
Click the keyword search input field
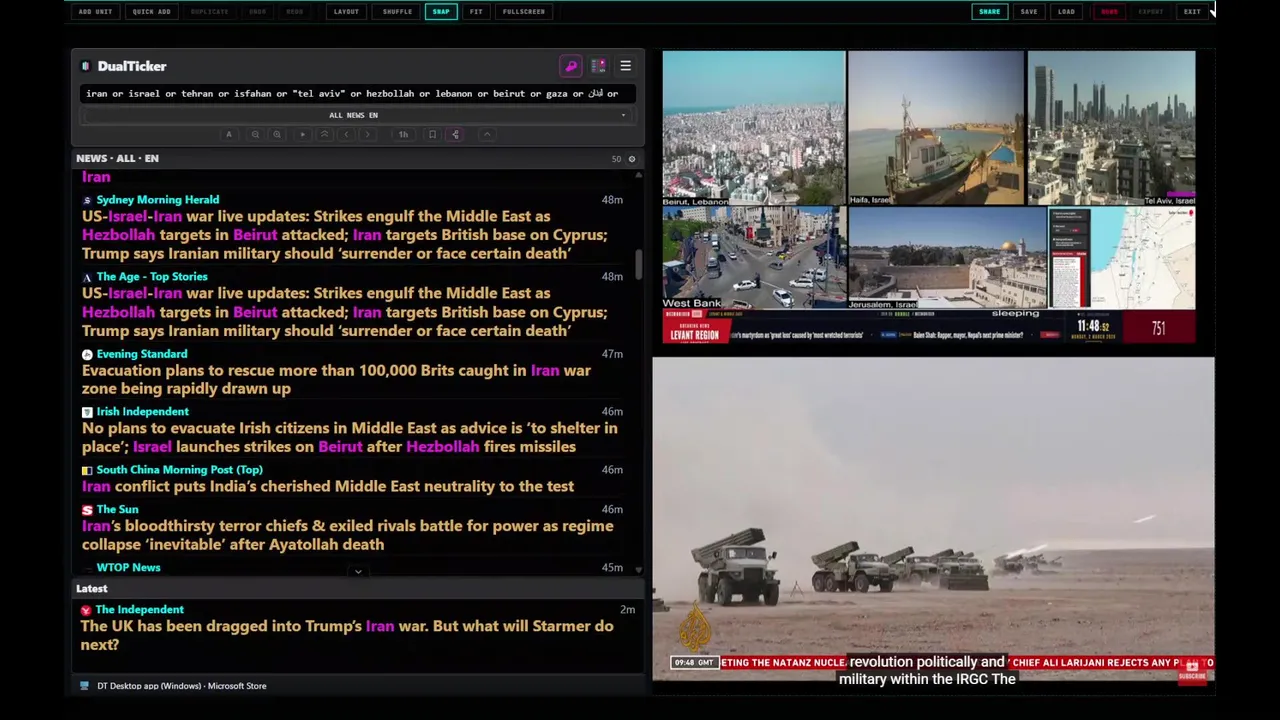click(x=357, y=93)
